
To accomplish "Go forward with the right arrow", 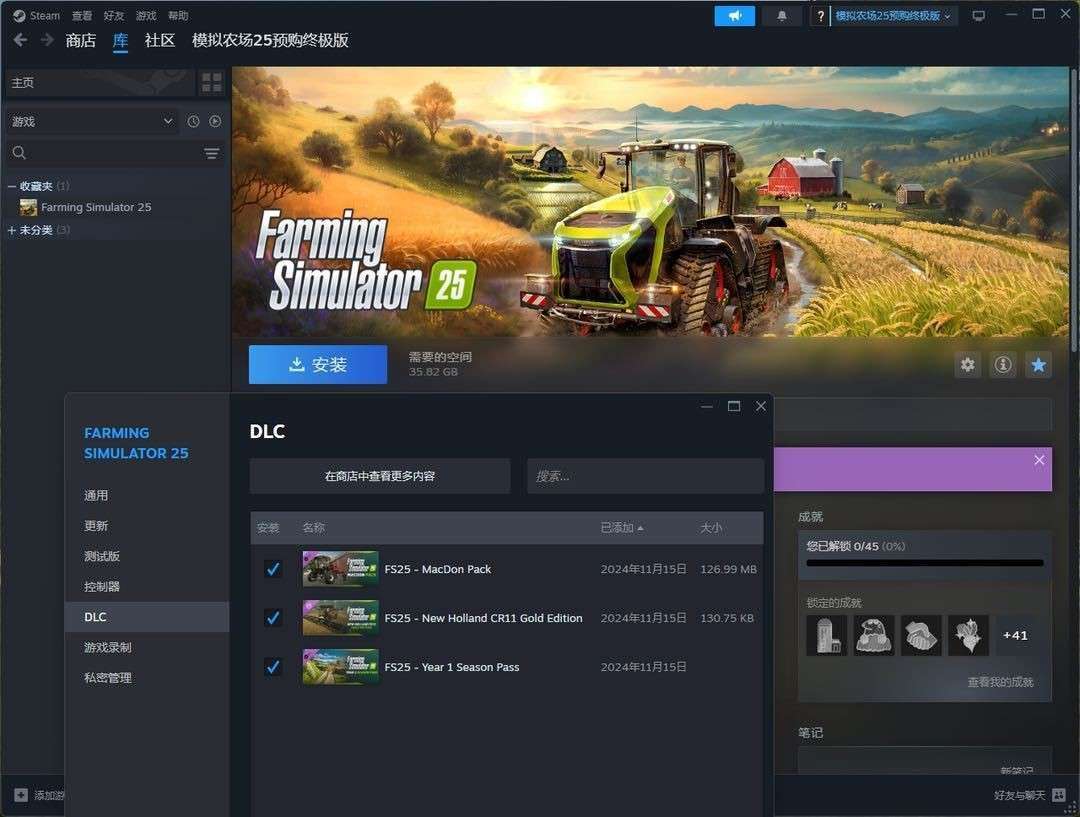I will pyautogui.click(x=47, y=40).
